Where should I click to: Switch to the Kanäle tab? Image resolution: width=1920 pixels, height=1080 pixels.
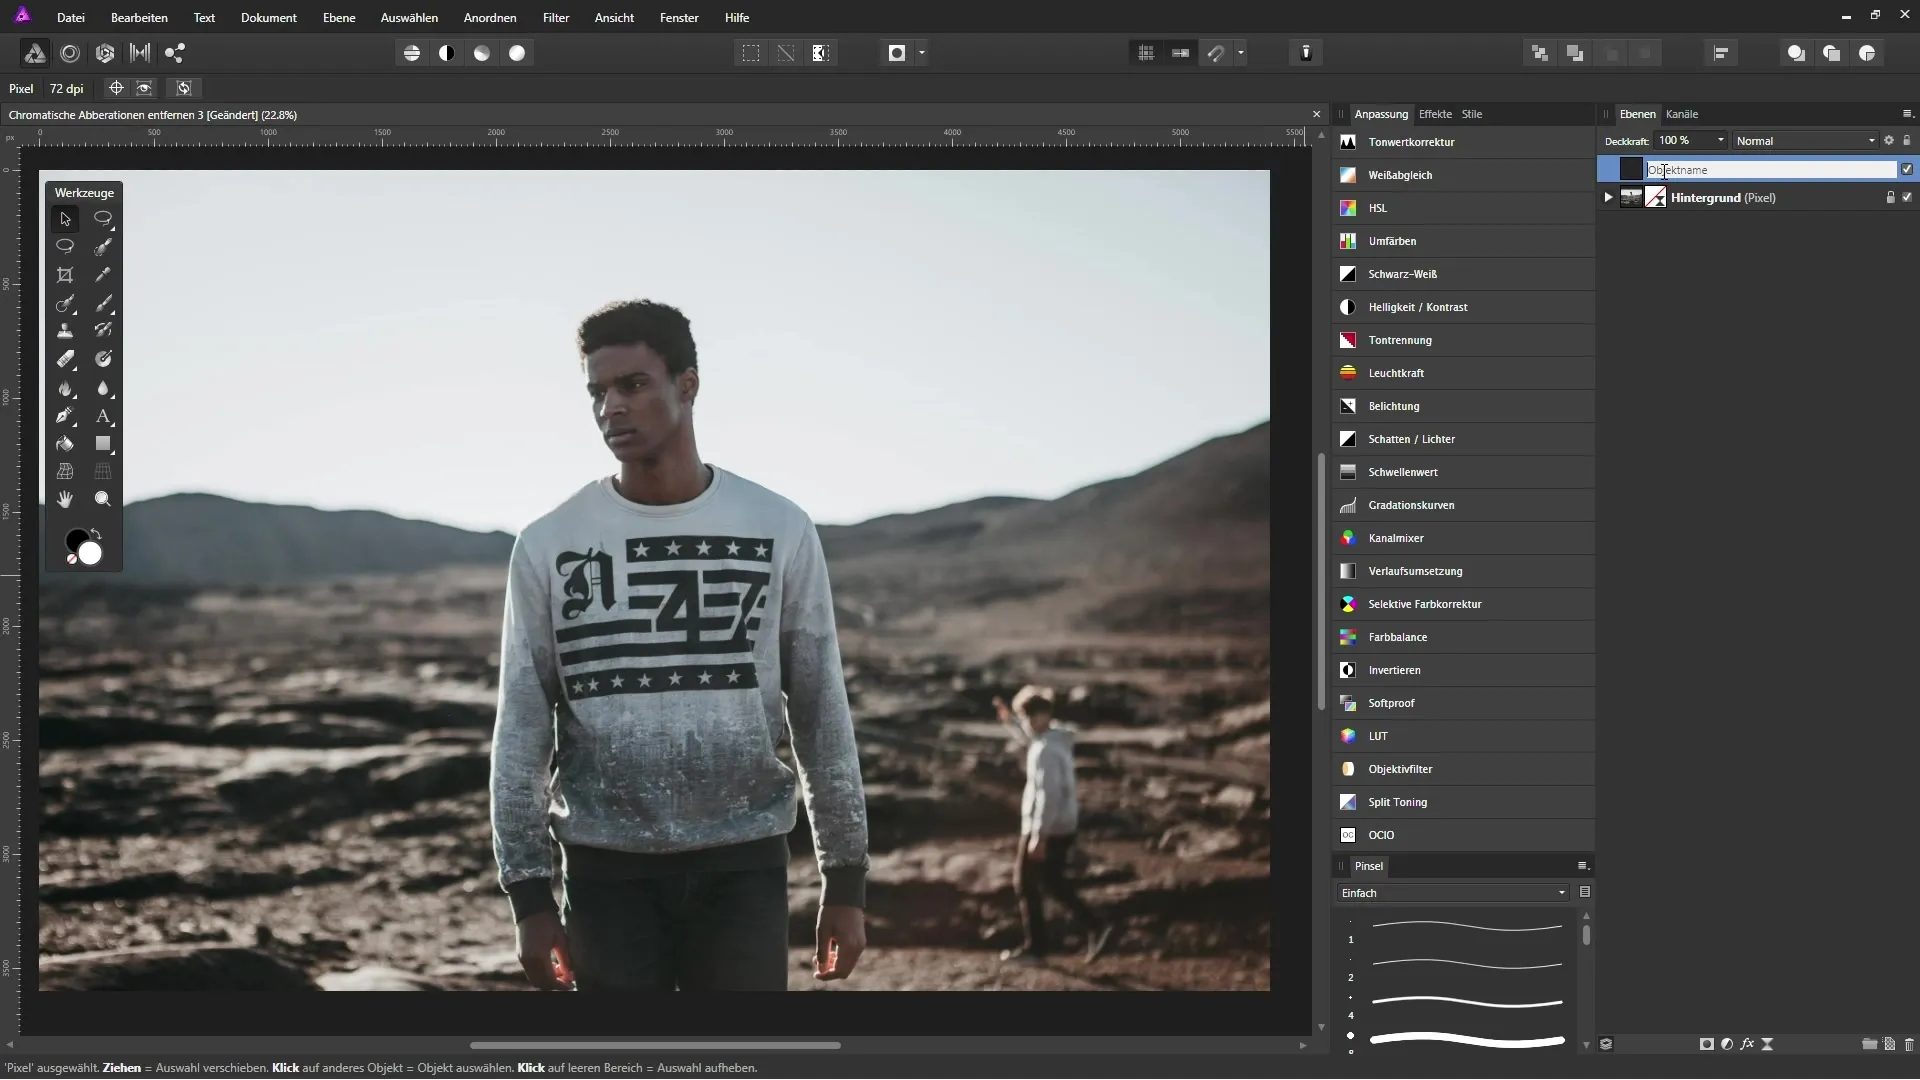pyautogui.click(x=1682, y=114)
